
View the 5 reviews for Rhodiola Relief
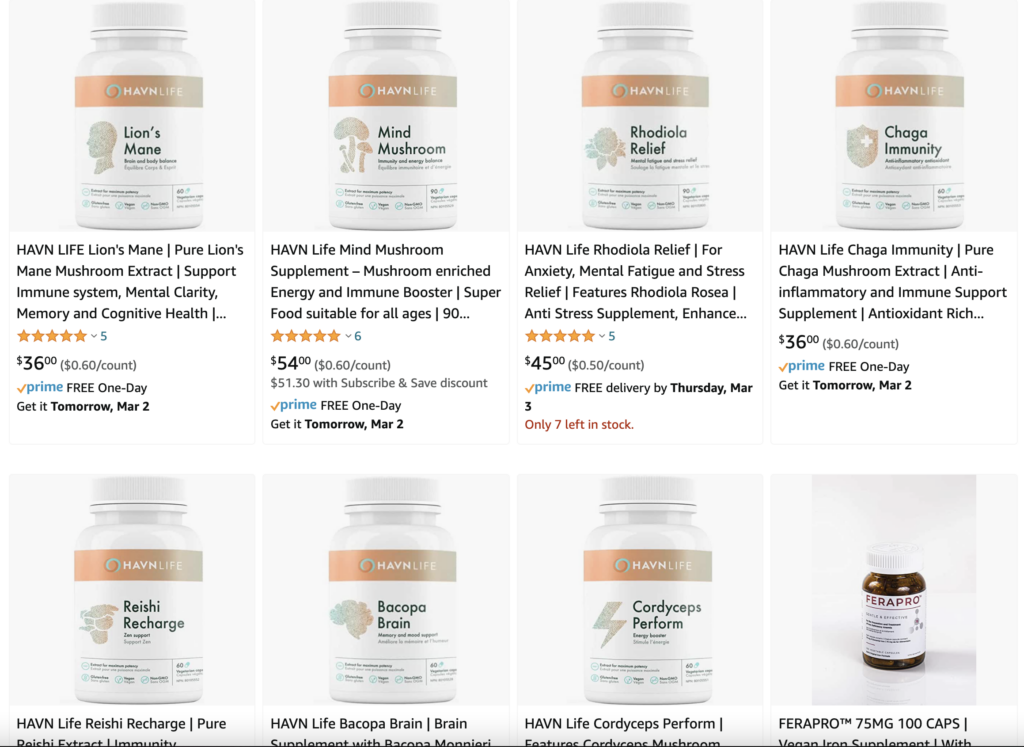point(612,336)
